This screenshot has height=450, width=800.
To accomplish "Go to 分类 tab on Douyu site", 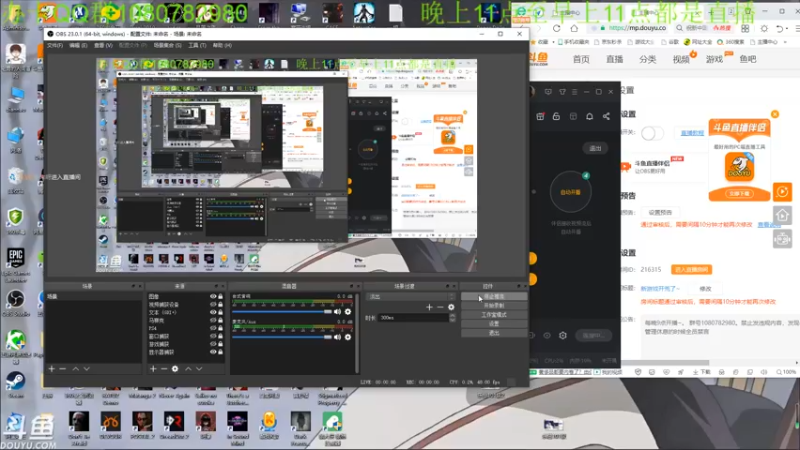I will (647, 59).
